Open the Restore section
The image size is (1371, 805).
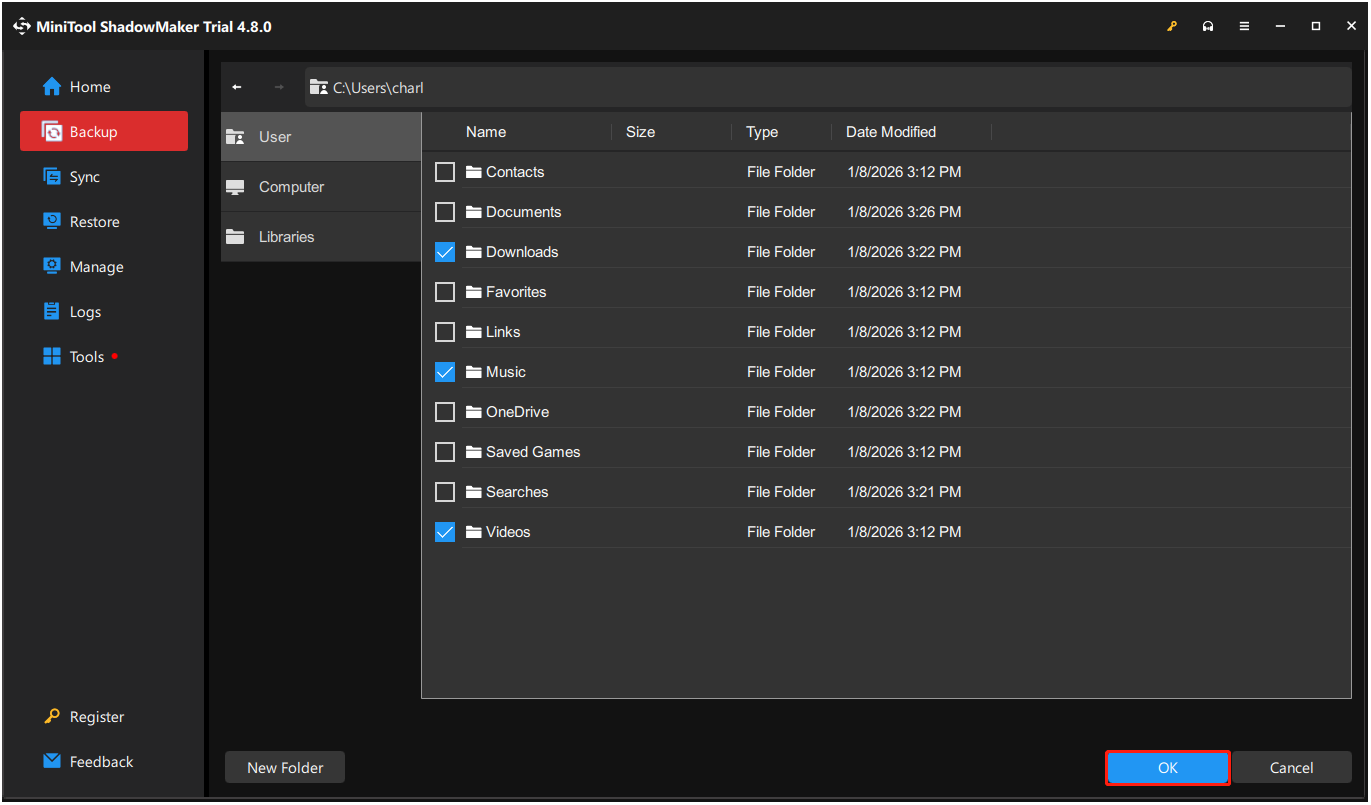[94, 221]
